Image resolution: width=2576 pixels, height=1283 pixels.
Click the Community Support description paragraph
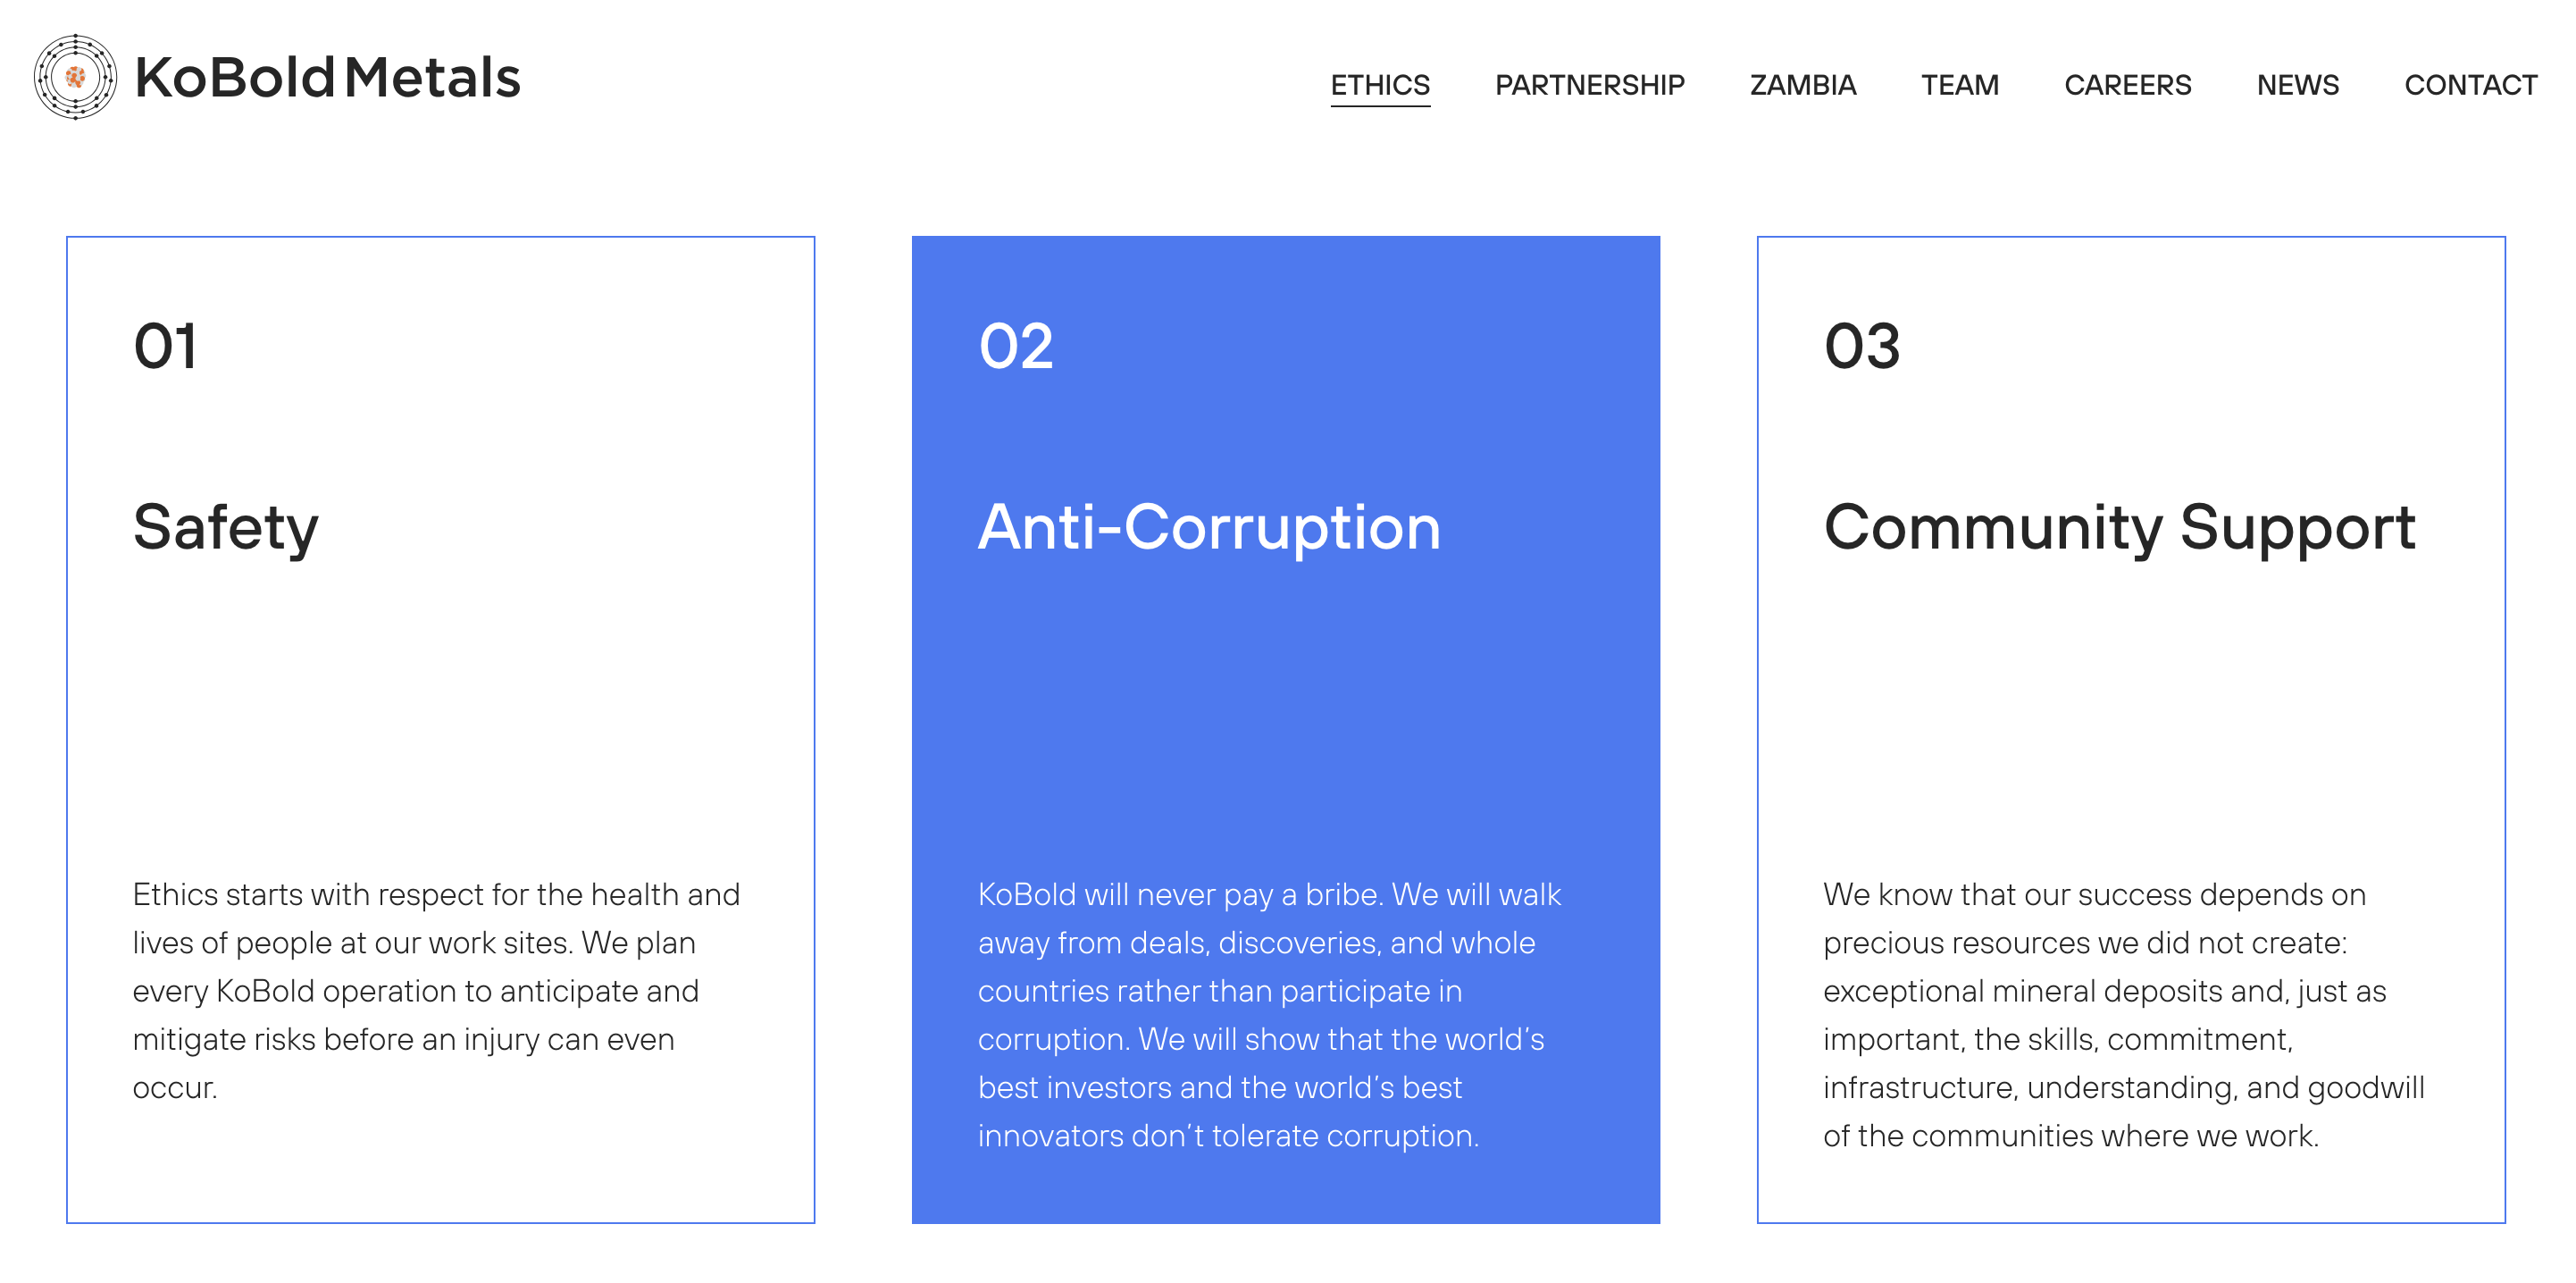click(x=2123, y=1014)
